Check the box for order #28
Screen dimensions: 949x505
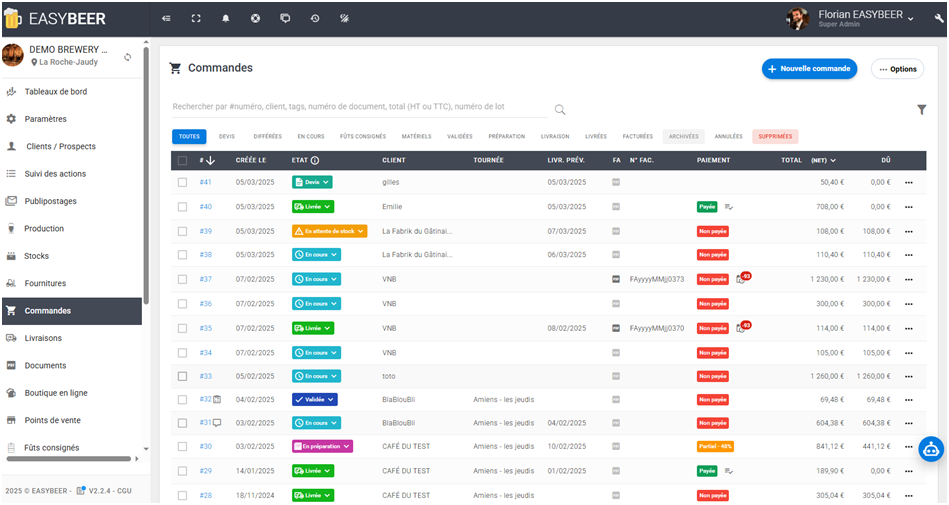coord(182,495)
